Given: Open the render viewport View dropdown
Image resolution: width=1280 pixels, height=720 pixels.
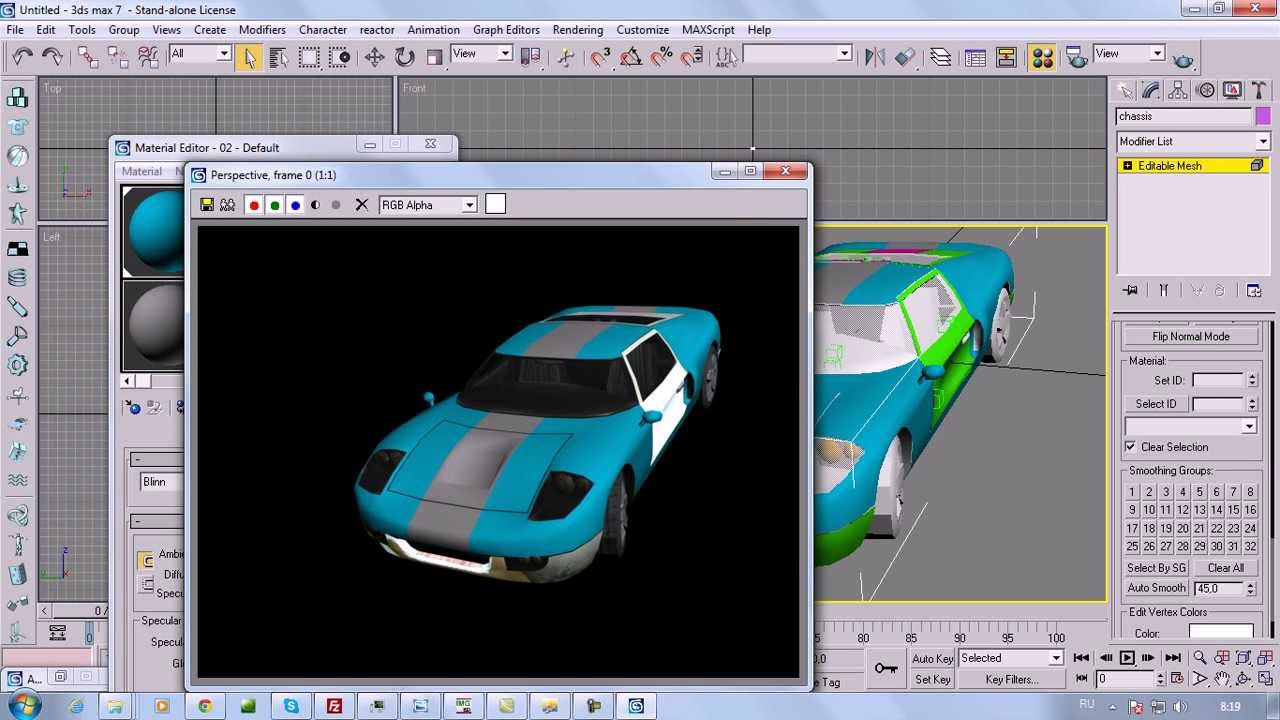Looking at the screenshot, I should (1130, 53).
